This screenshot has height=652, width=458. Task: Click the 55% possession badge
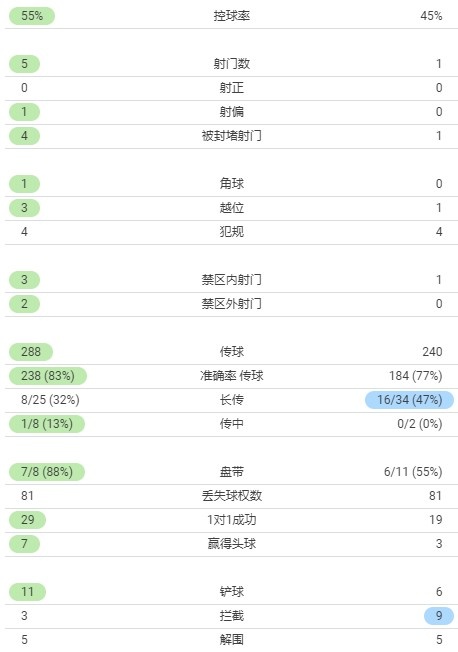[x=32, y=16]
